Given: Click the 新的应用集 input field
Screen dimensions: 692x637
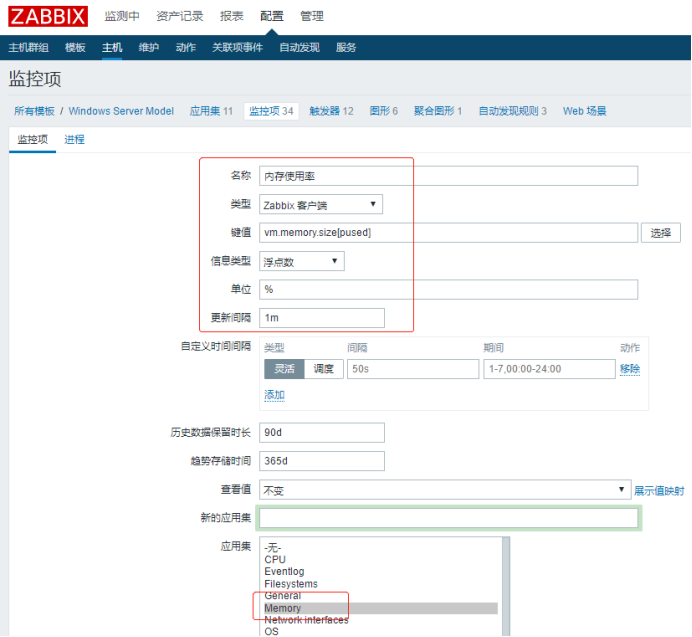Looking at the screenshot, I should pyautogui.click(x=448, y=518).
